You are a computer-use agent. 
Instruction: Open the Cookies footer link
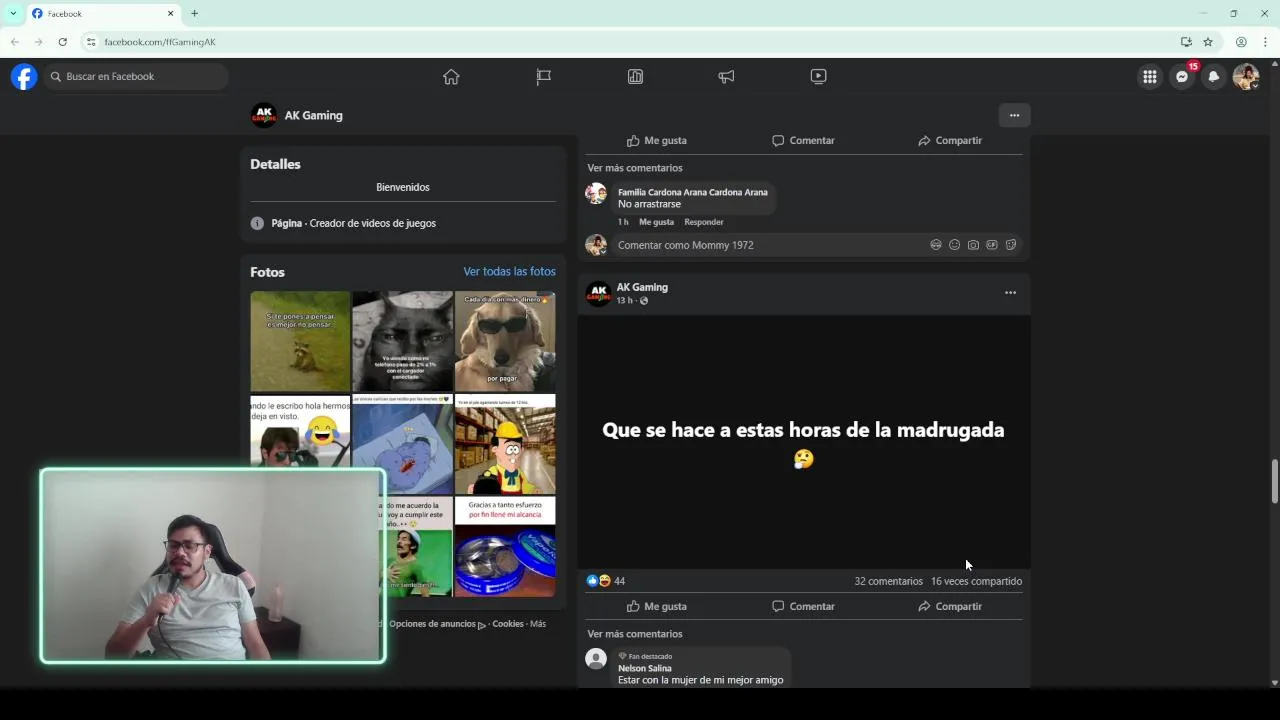[x=508, y=624]
